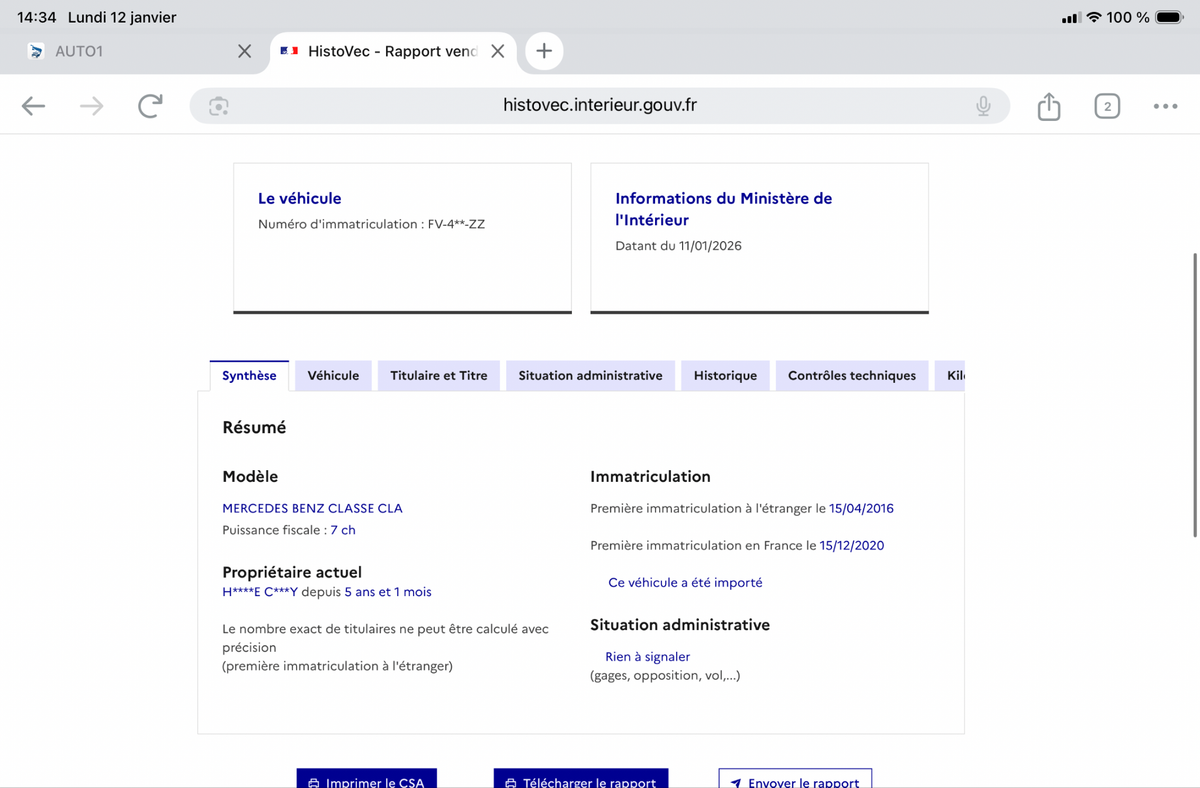Viewport: 1200px width, 788px height.
Task: Click Télécharger le rapport button
Action: pos(580,780)
